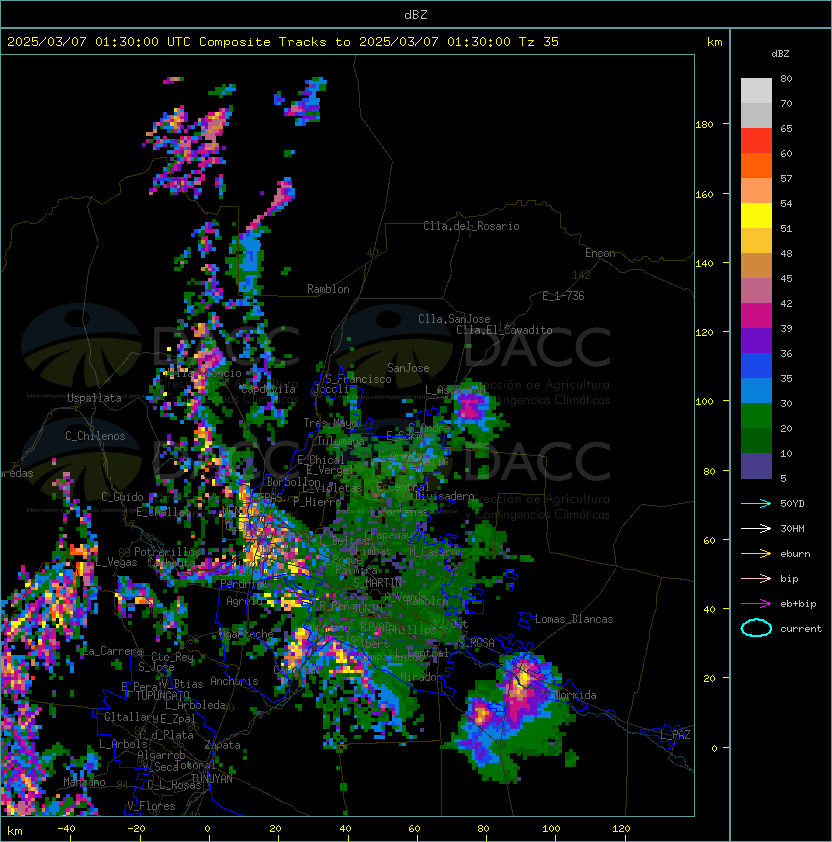Click the 100 km vertical axis tick

[704, 402]
